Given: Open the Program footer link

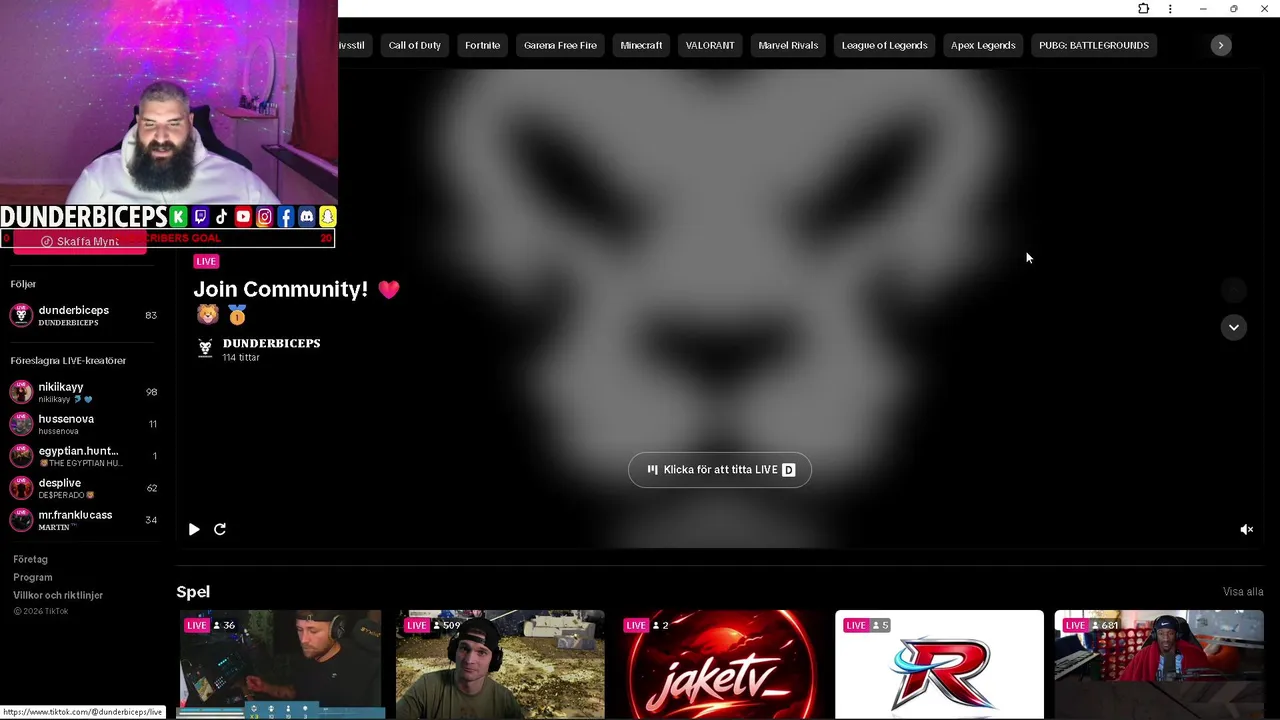Looking at the screenshot, I should point(33,577).
